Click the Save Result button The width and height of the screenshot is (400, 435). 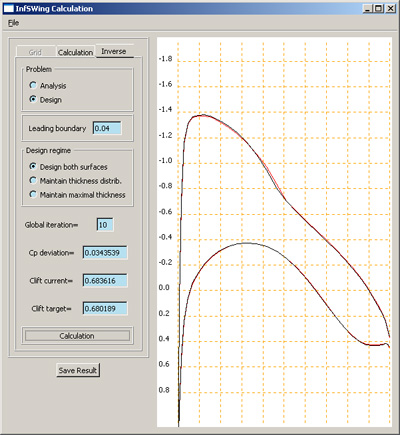[x=78, y=370]
